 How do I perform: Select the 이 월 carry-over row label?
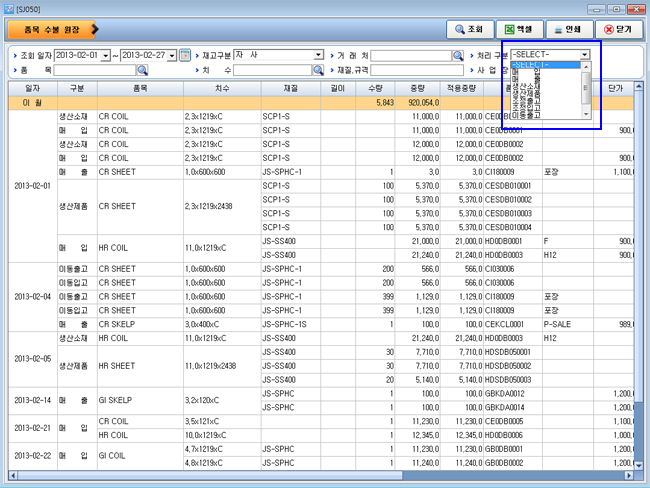point(33,103)
